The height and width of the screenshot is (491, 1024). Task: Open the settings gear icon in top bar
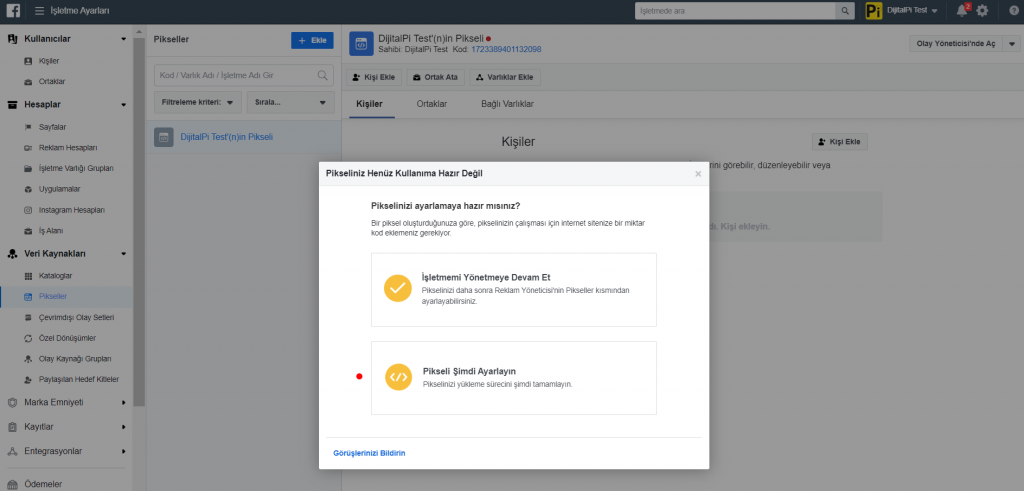pos(982,11)
